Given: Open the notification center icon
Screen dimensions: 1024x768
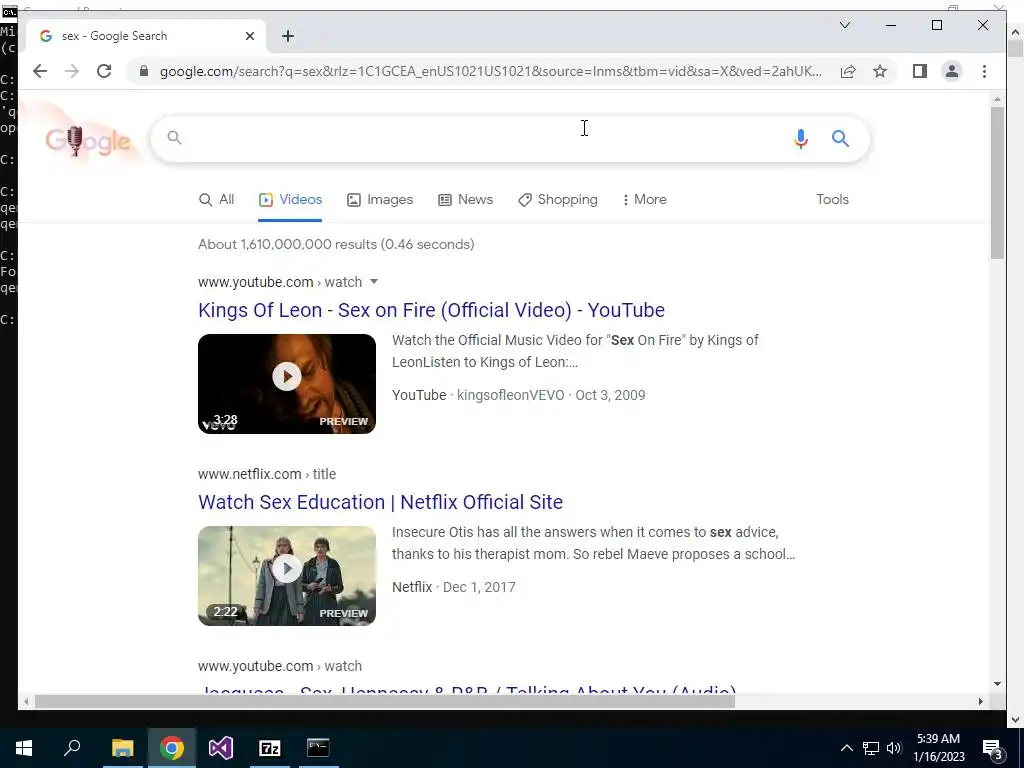Looking at the screenshot, I should pyautogui.click(x=993, y=748).
